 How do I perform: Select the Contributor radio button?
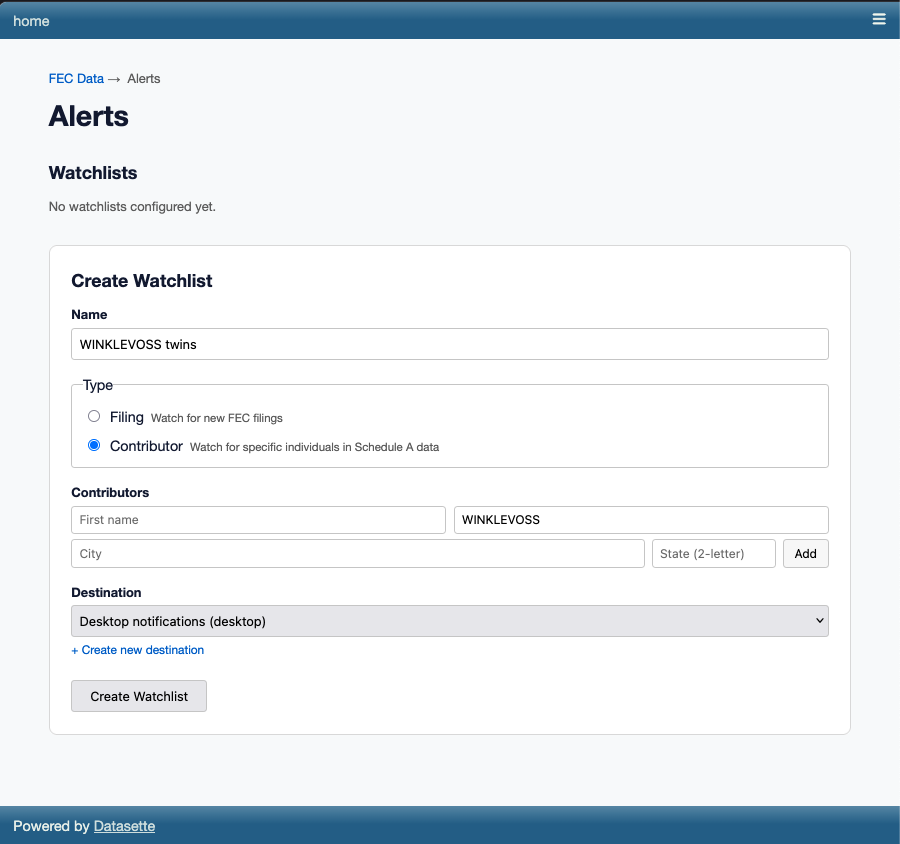click(94, 446)
